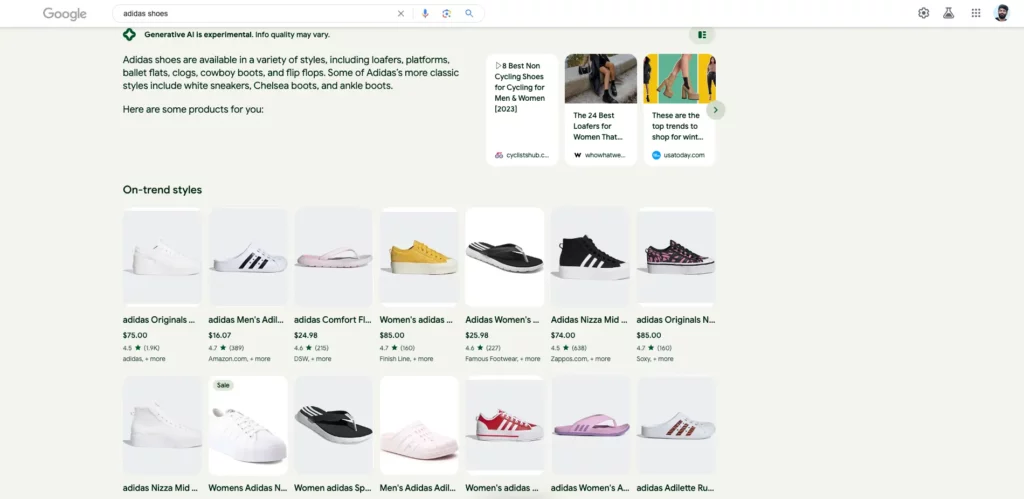Start voice search with microphone icon
1024x499 pixels.
point(425,14)
